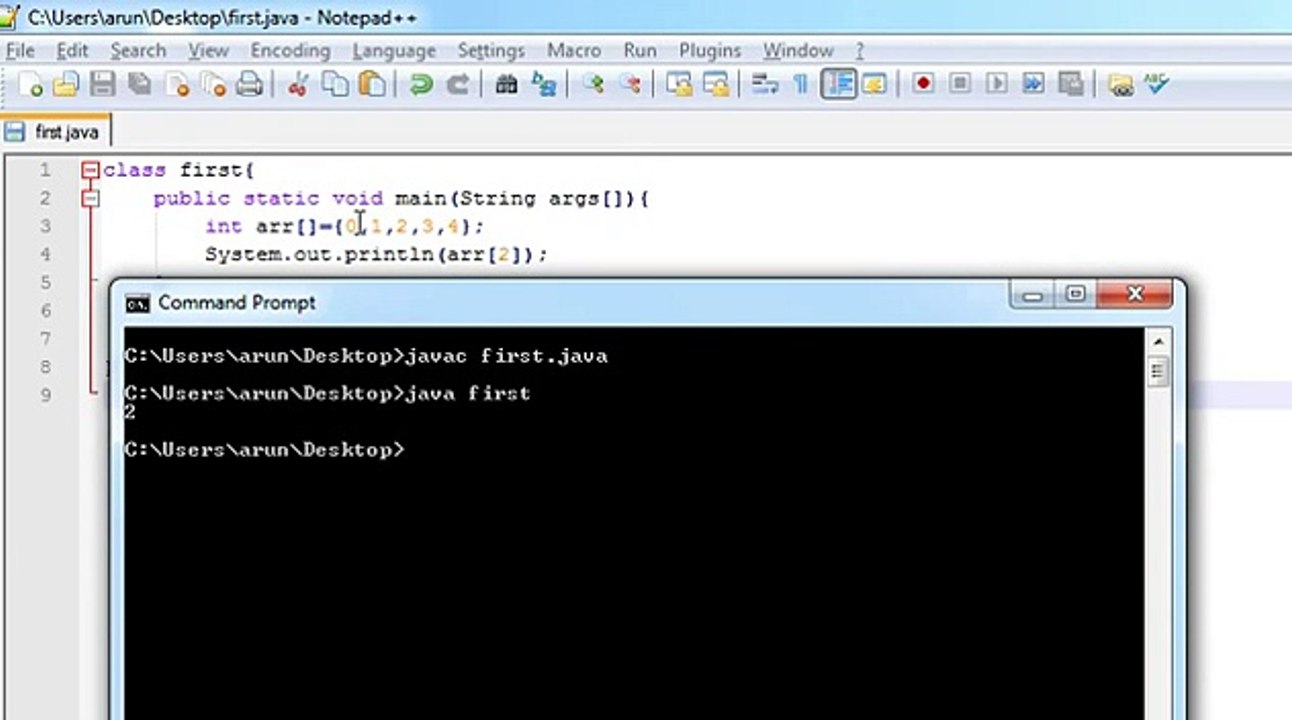Close the Command Prompt window

pyautogui.click(x=1135, y=294)
